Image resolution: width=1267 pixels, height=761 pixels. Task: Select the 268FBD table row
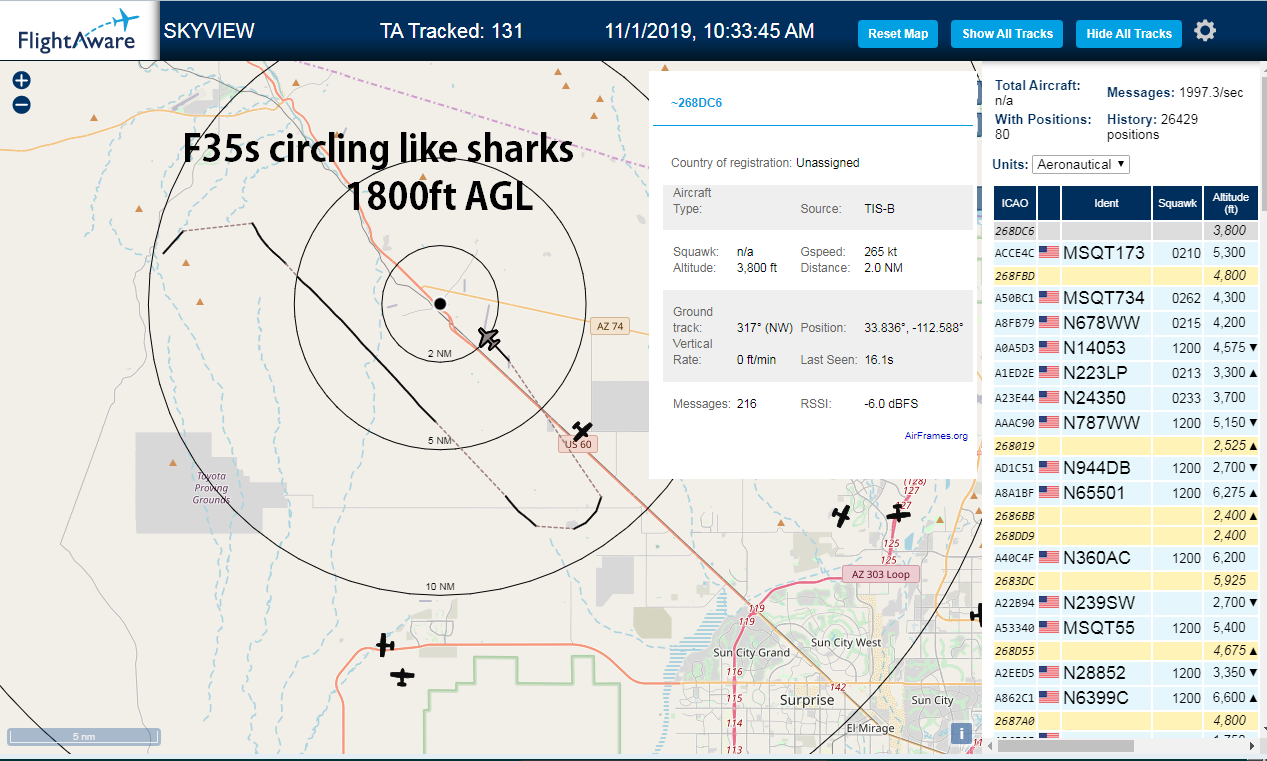(x=1126, y=276)
